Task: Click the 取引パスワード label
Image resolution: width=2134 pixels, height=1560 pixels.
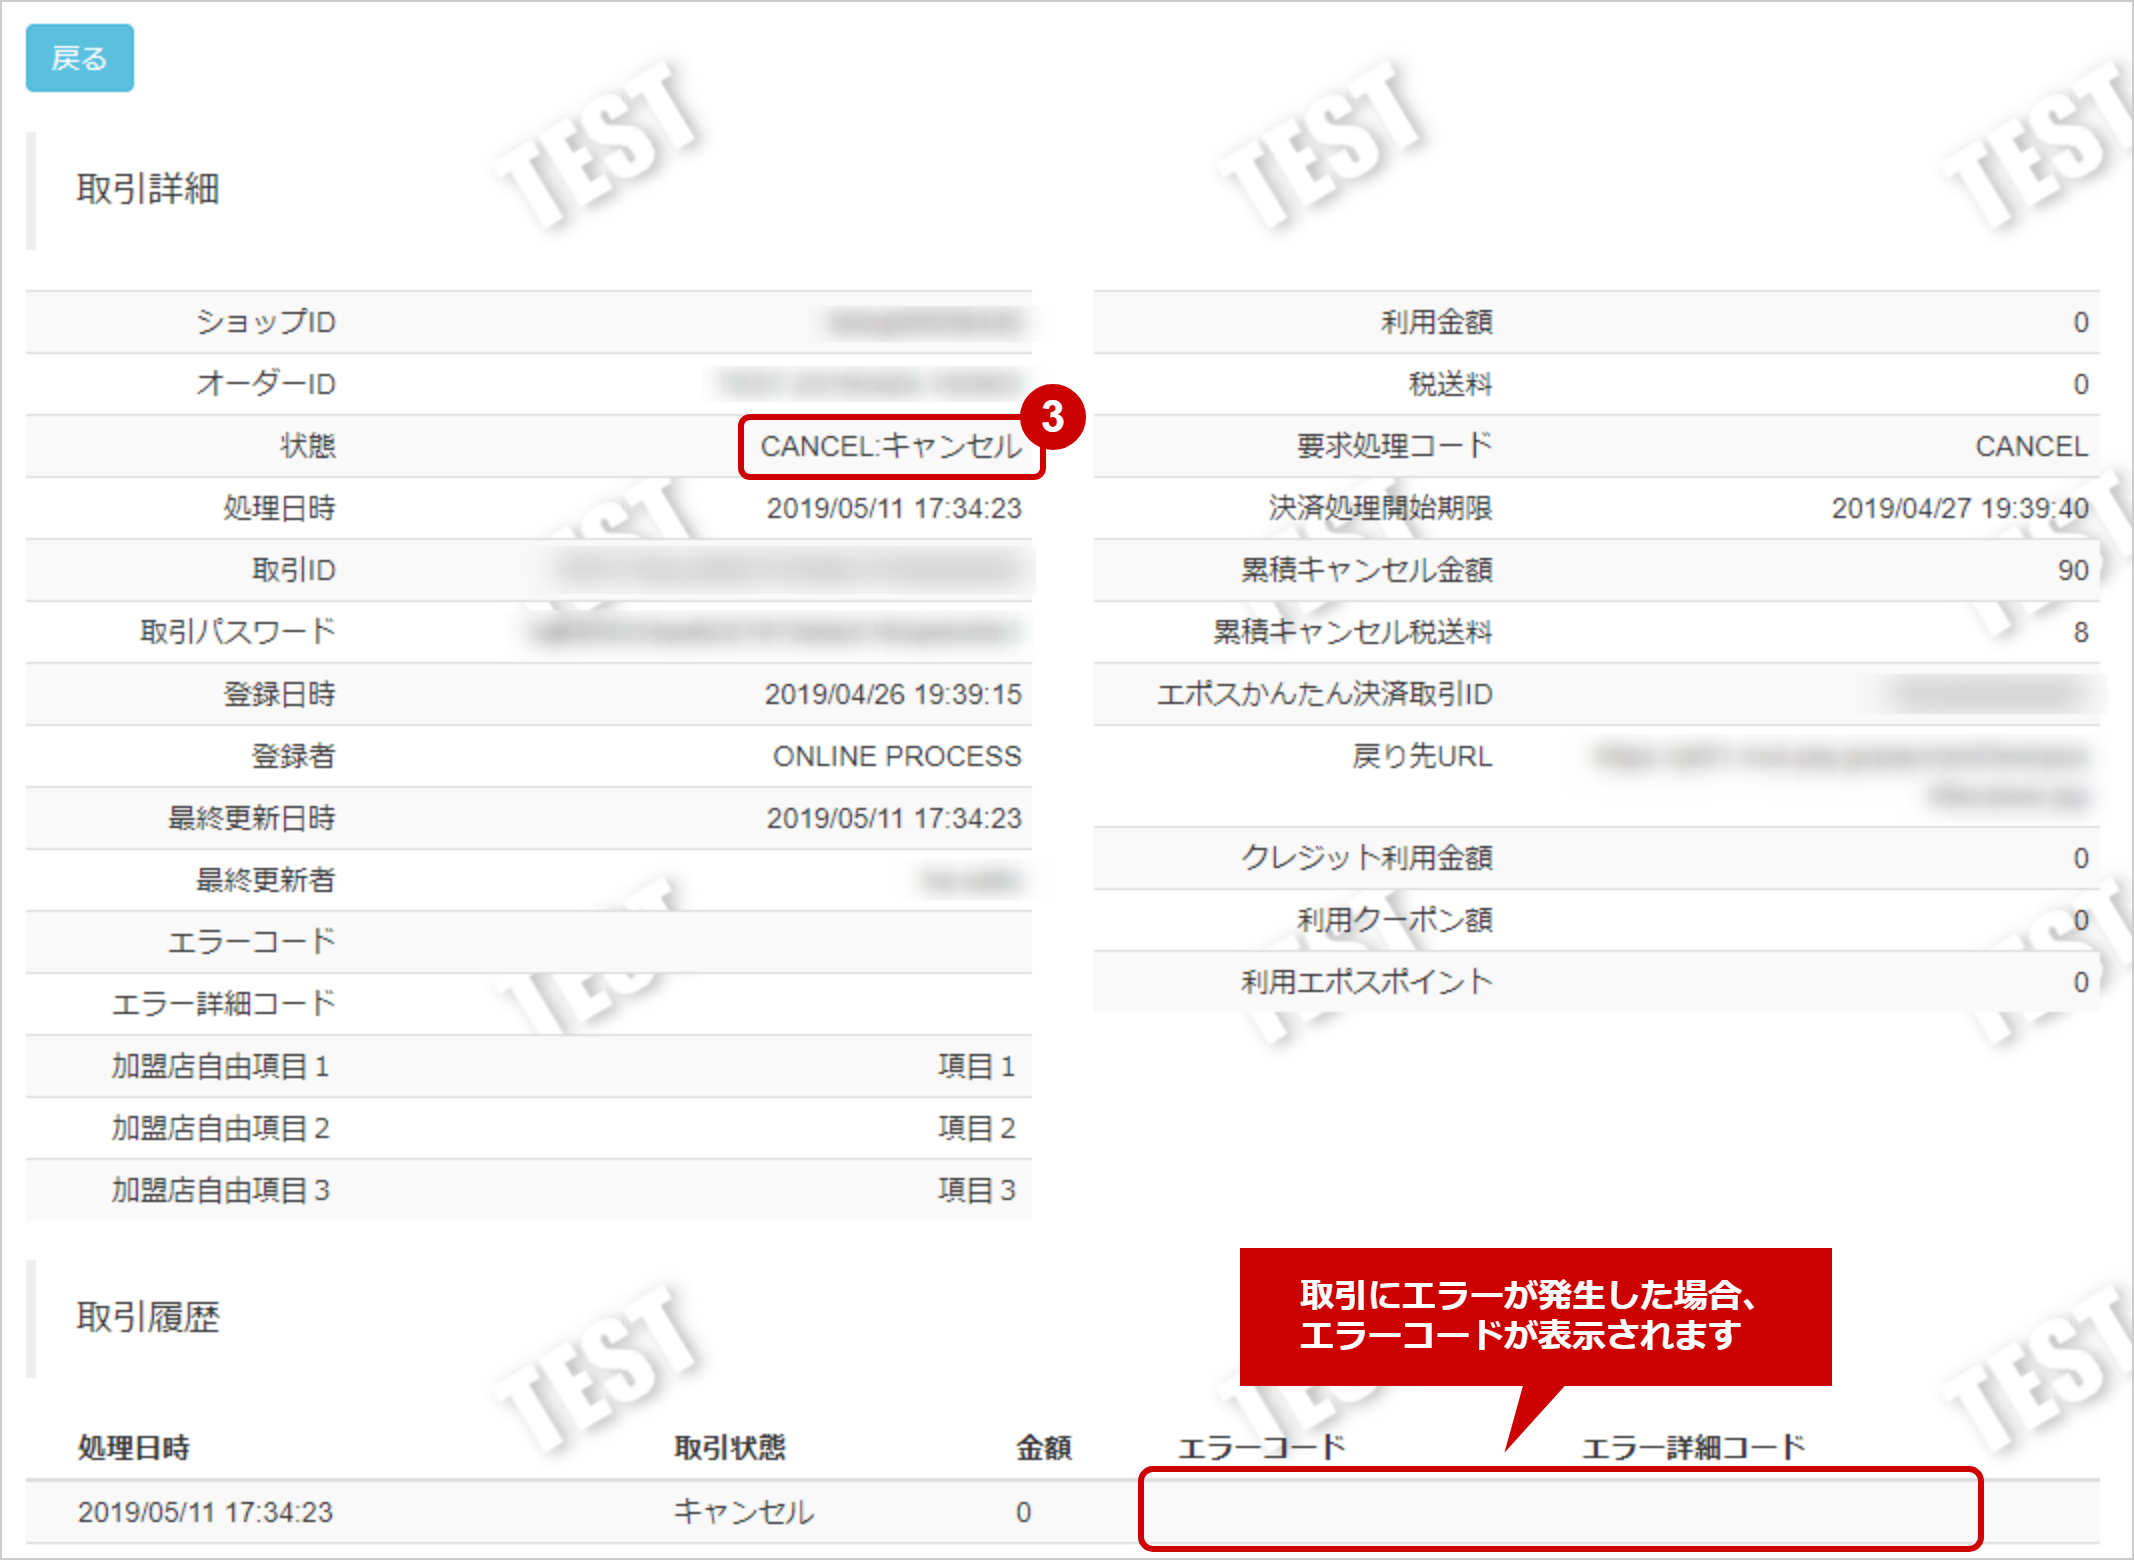Action: coord(237,632)
